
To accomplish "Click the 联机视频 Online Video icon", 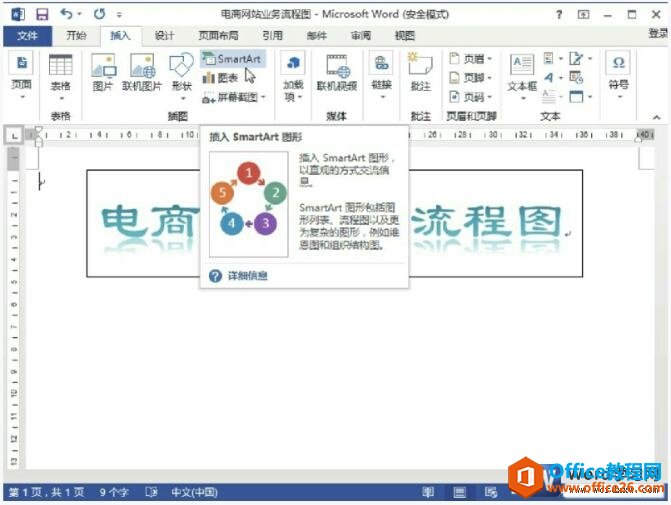I will (337, 72).
